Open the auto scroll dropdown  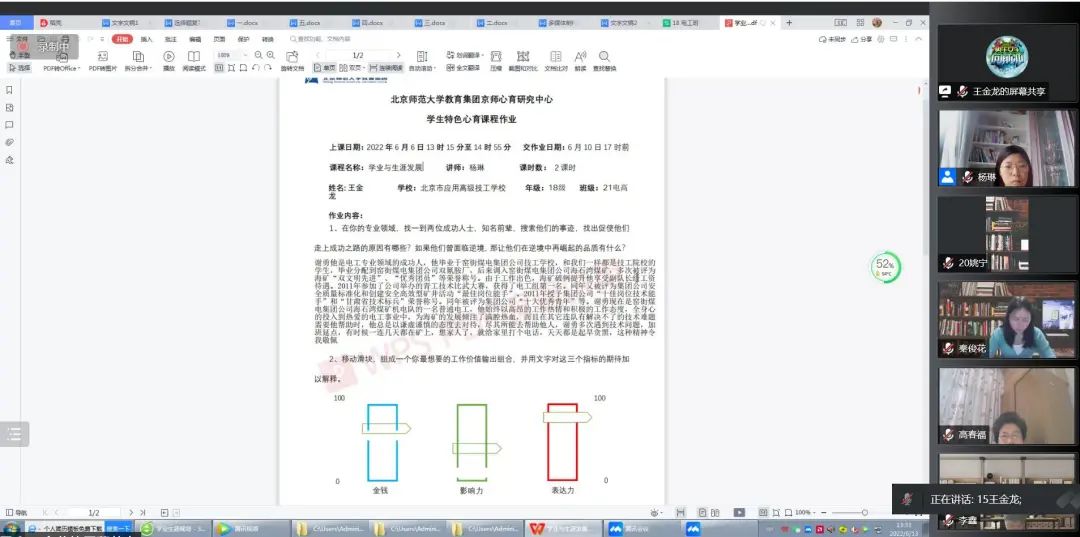click(422, 68)
